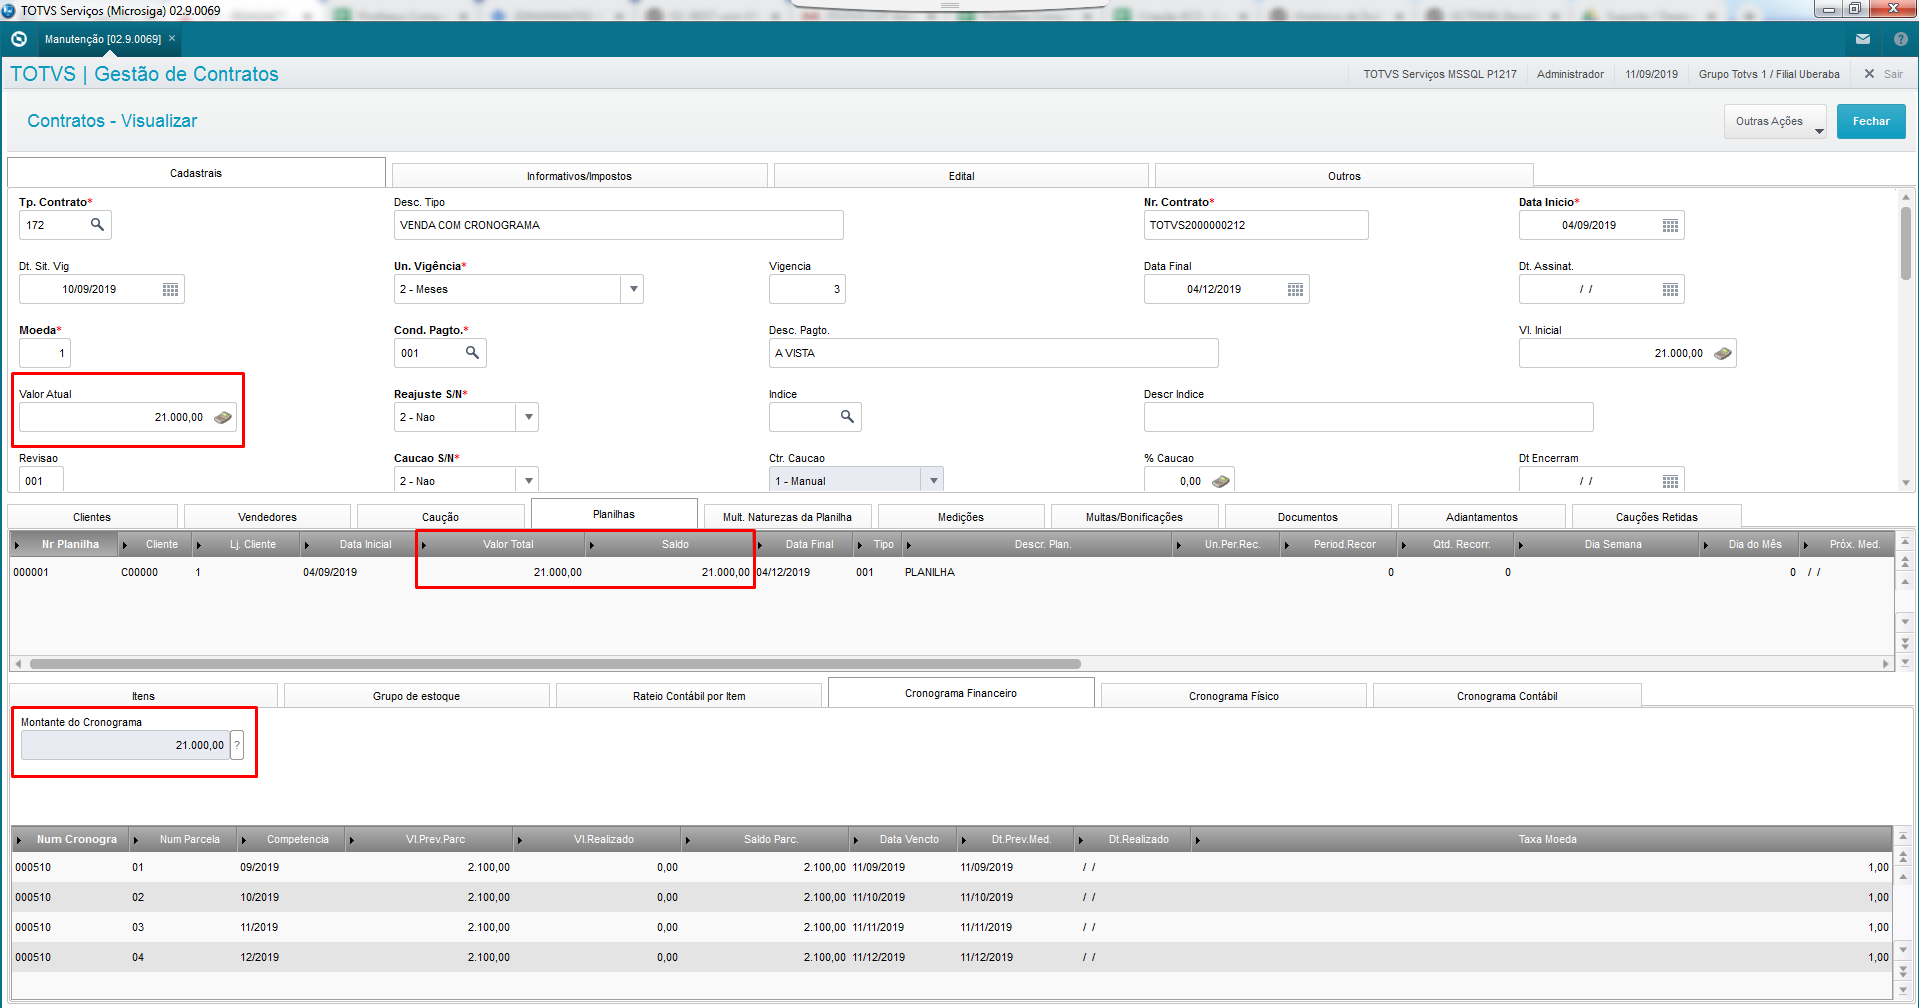Expand the Reajuste S/N dropdown
The width and height of the screenshot is (1919, 1008).
528,417
